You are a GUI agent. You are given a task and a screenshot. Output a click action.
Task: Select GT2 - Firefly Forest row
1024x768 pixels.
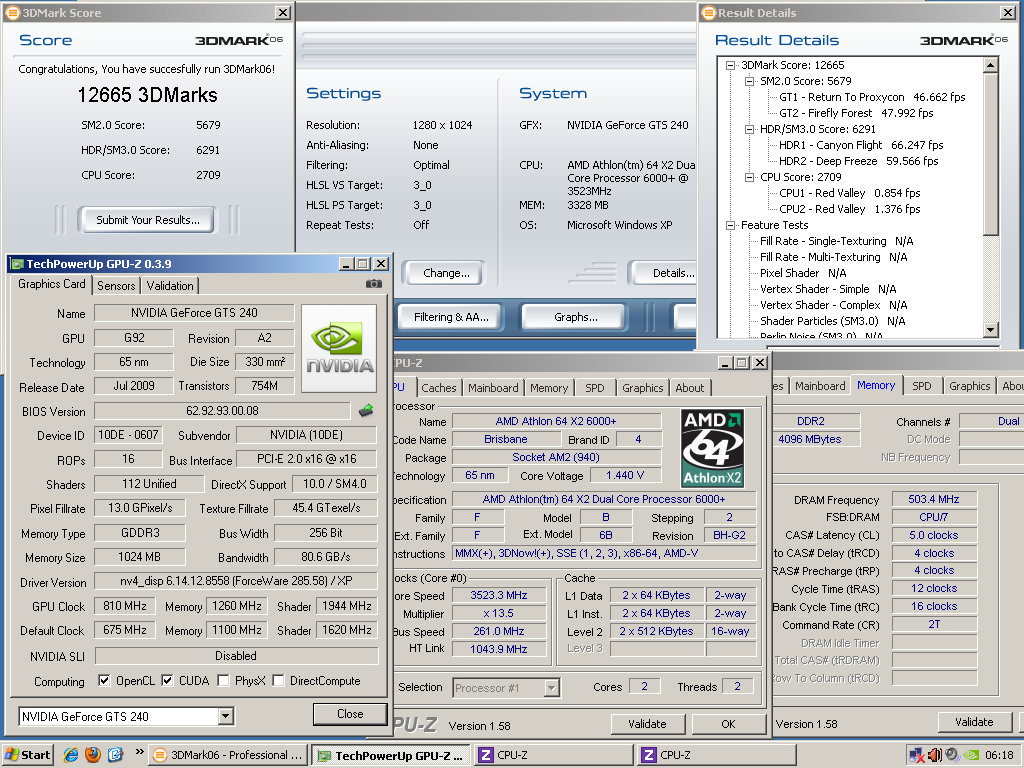pyautogui.click(x=856, y=113)
